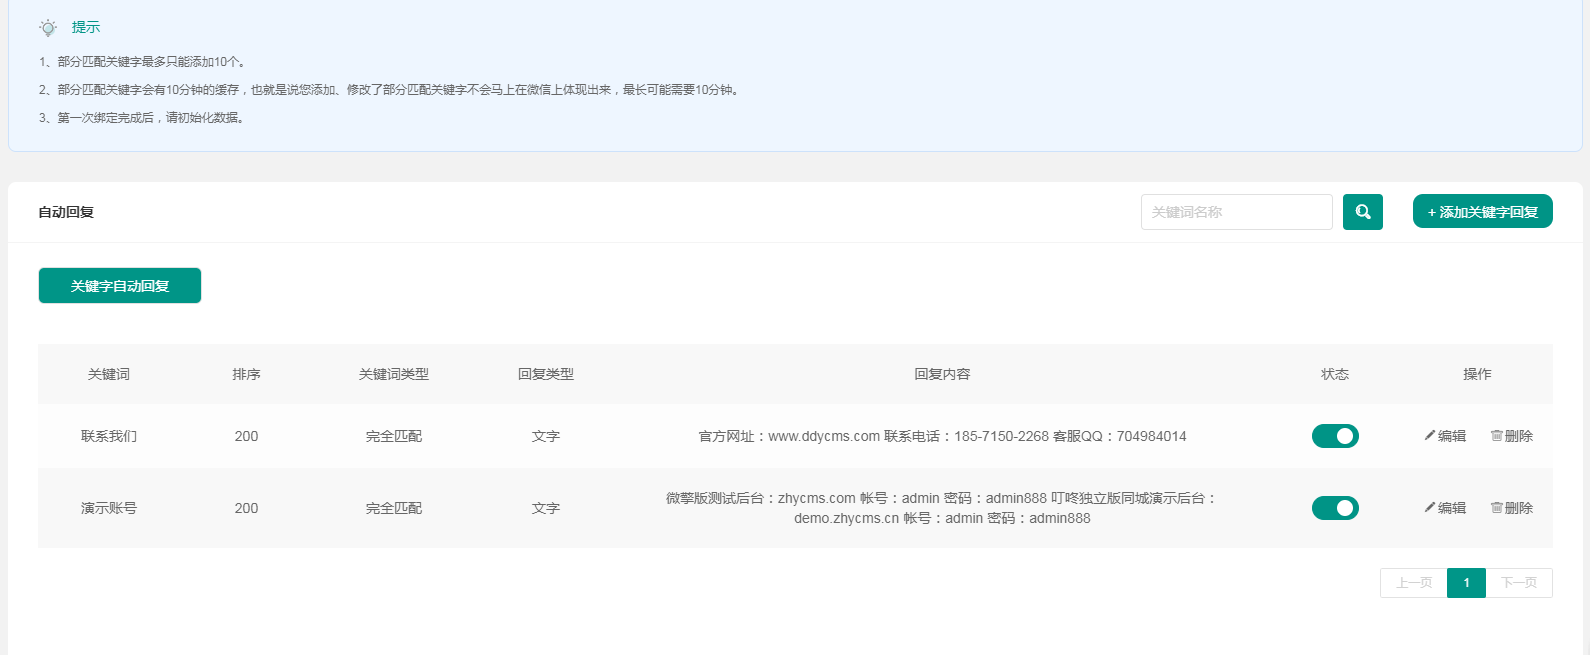
Task: Click the 关键词 column header
Action: pyautogui.click(x=109, y=374)
